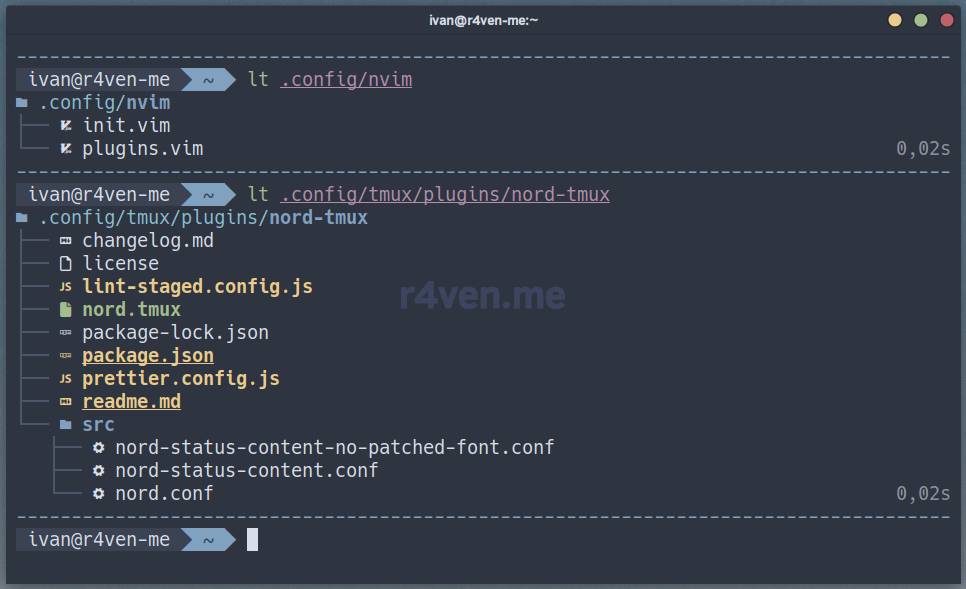Click the underlined .config/tmux/plugins/nord-tmux command path

click(445, 195)
